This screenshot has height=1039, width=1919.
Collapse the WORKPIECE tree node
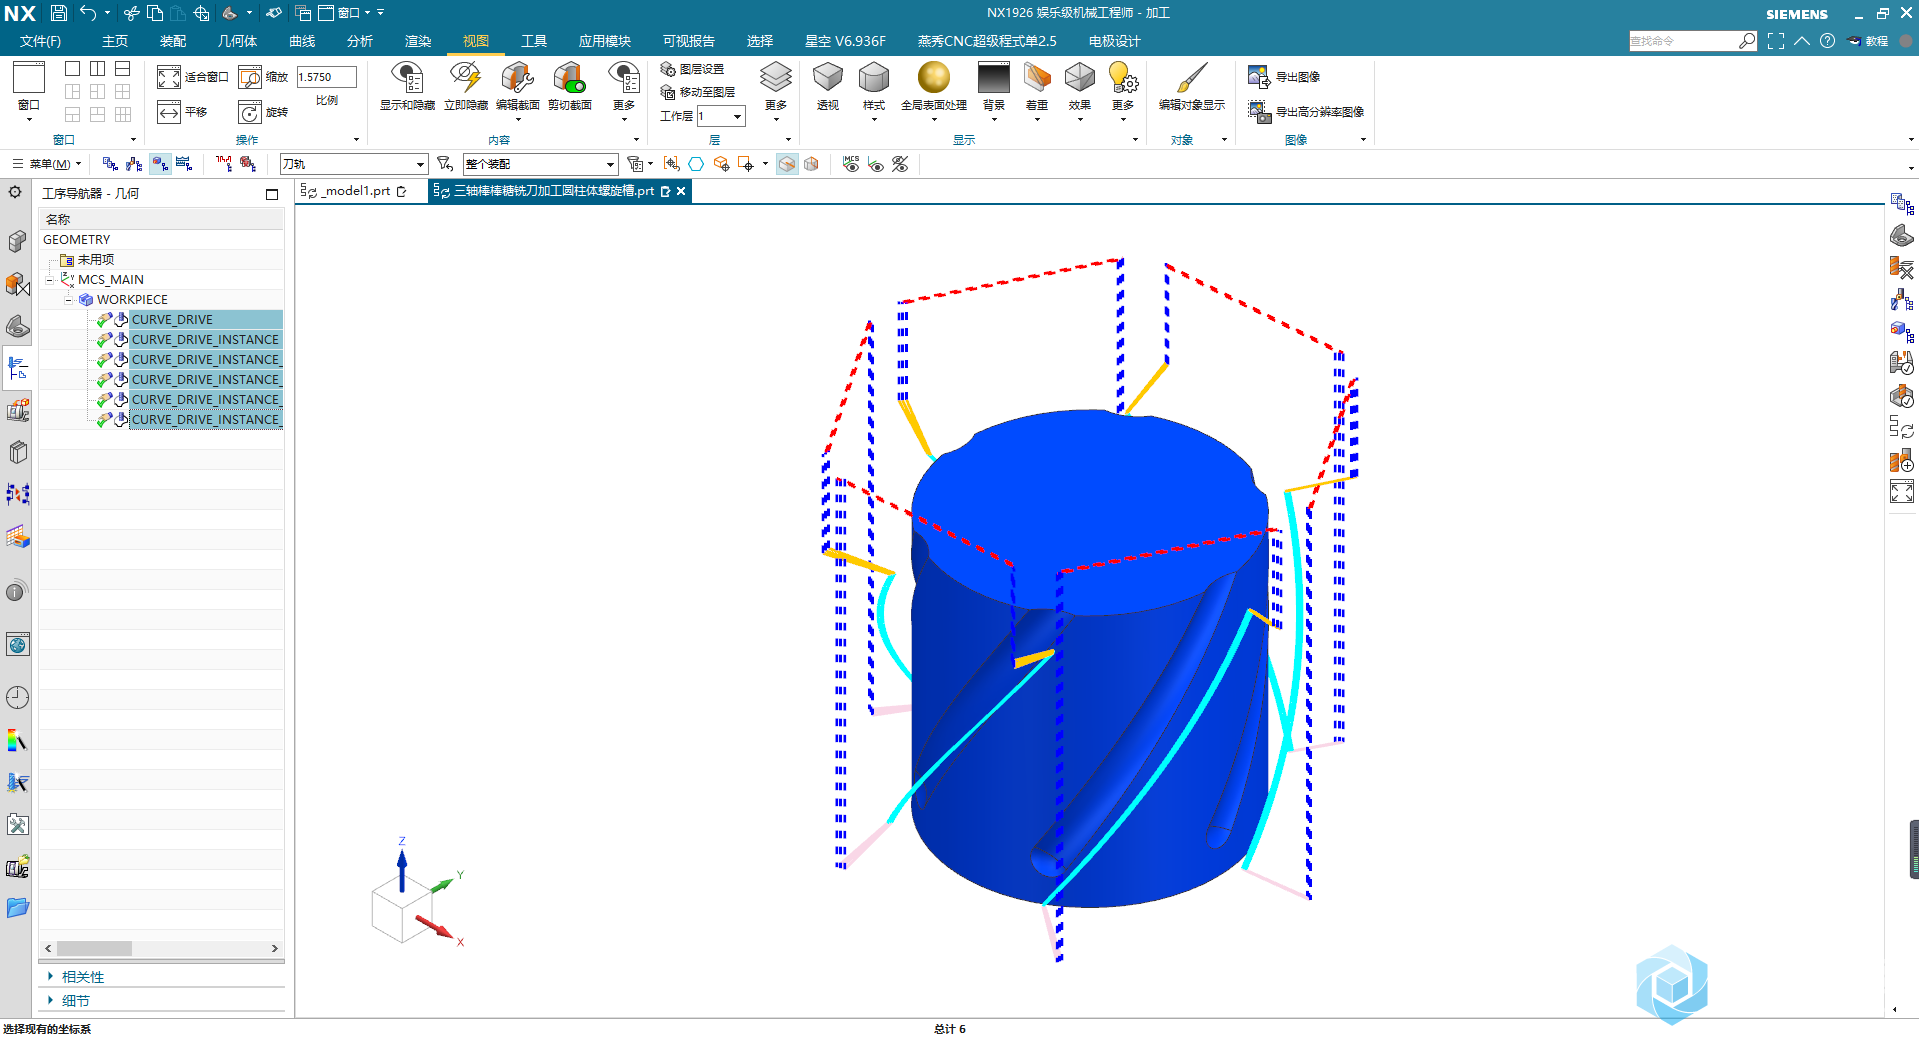68,300
